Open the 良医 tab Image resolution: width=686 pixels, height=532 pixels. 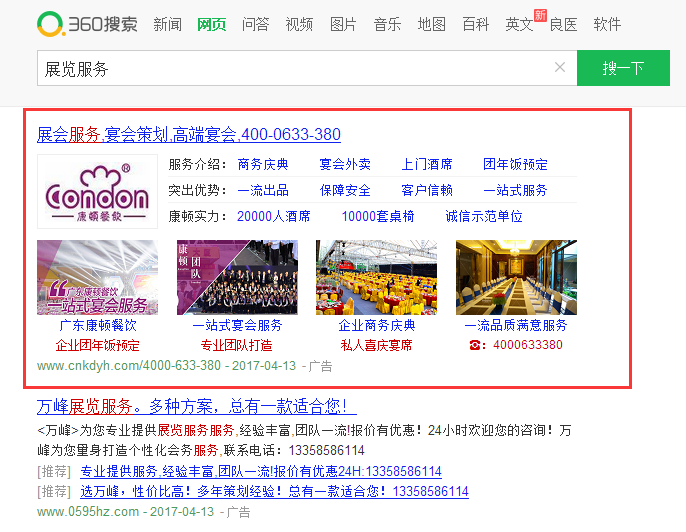click(563, 24)
